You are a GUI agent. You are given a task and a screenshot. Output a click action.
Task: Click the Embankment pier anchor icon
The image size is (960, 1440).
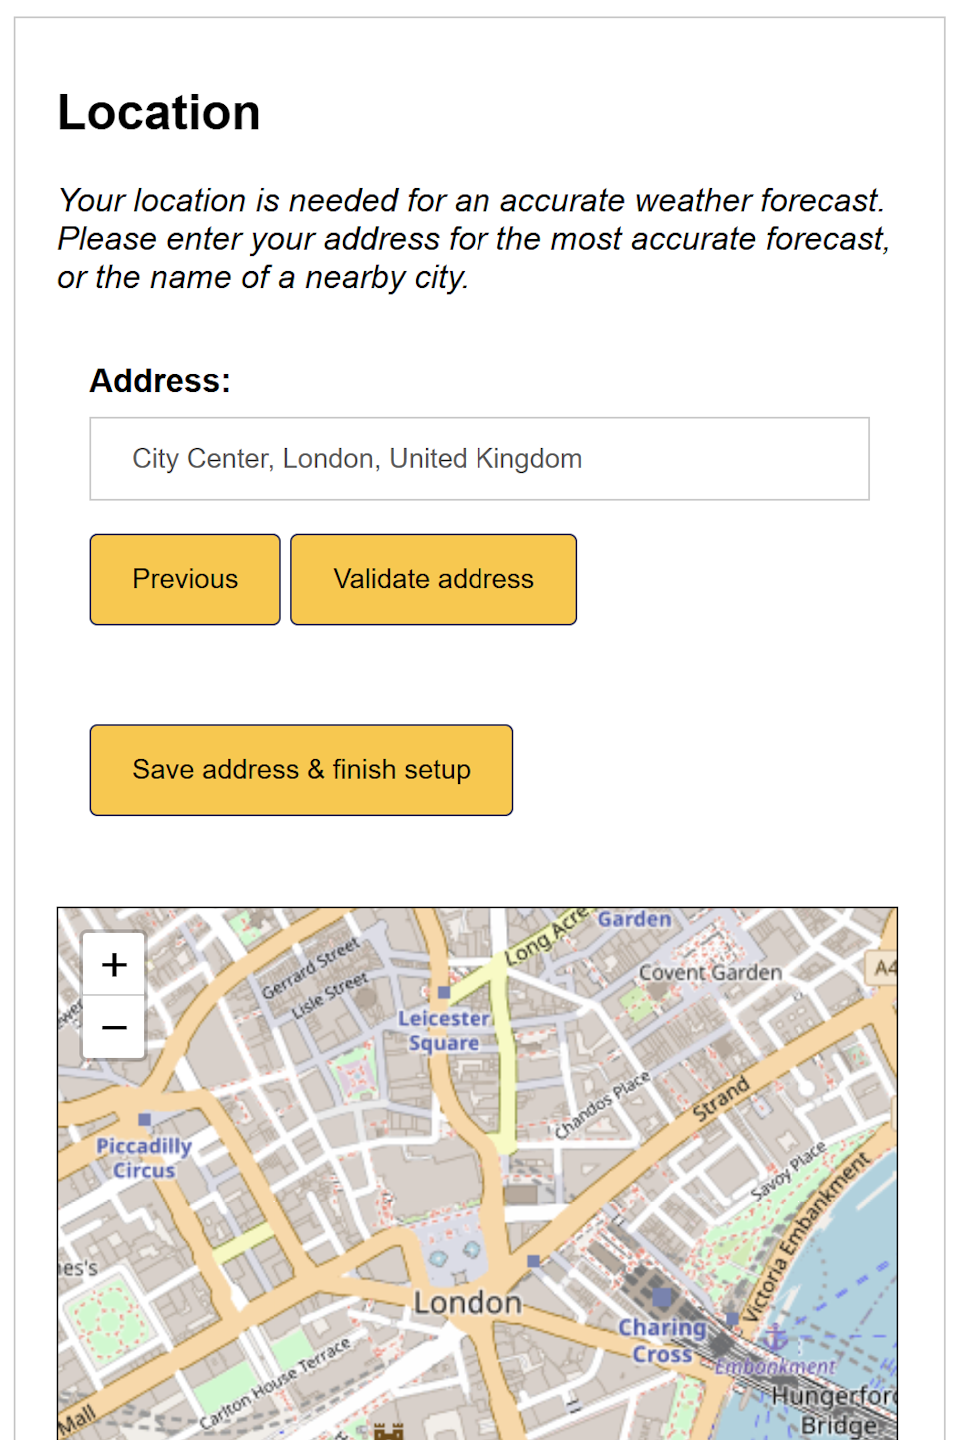point(775,1337)
